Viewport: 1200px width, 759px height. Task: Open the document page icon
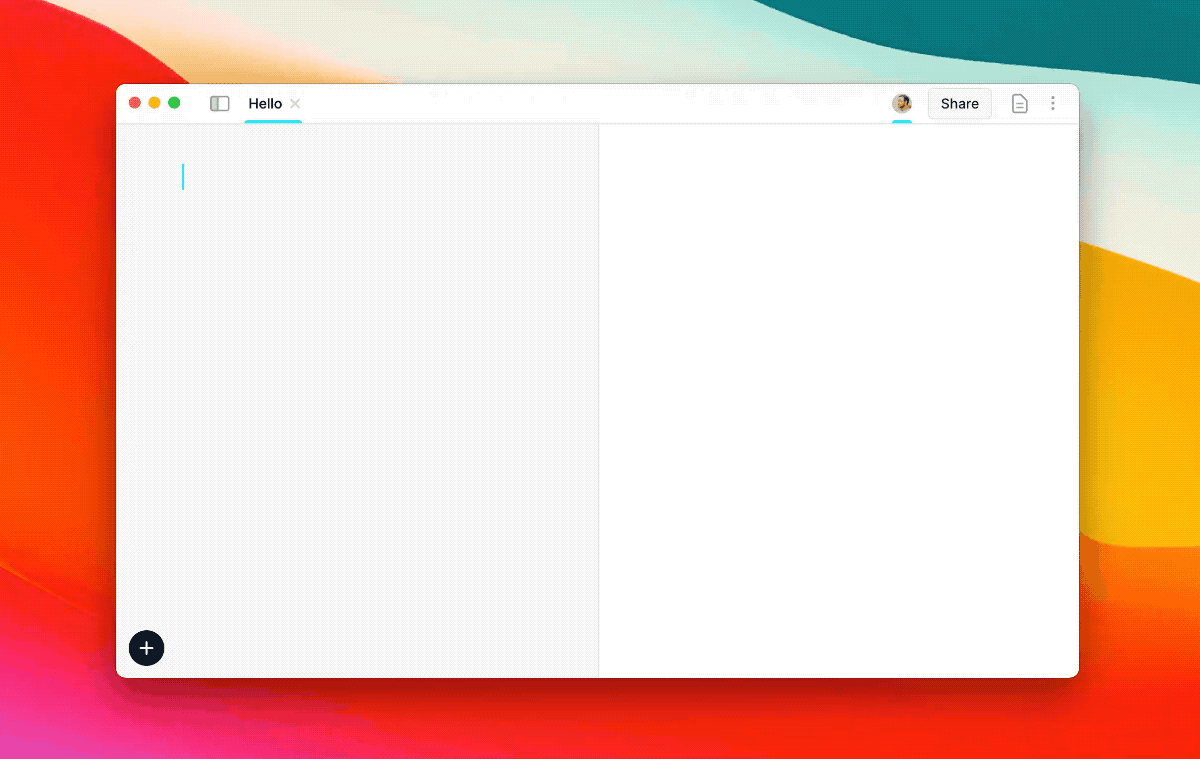point(1020,103)
